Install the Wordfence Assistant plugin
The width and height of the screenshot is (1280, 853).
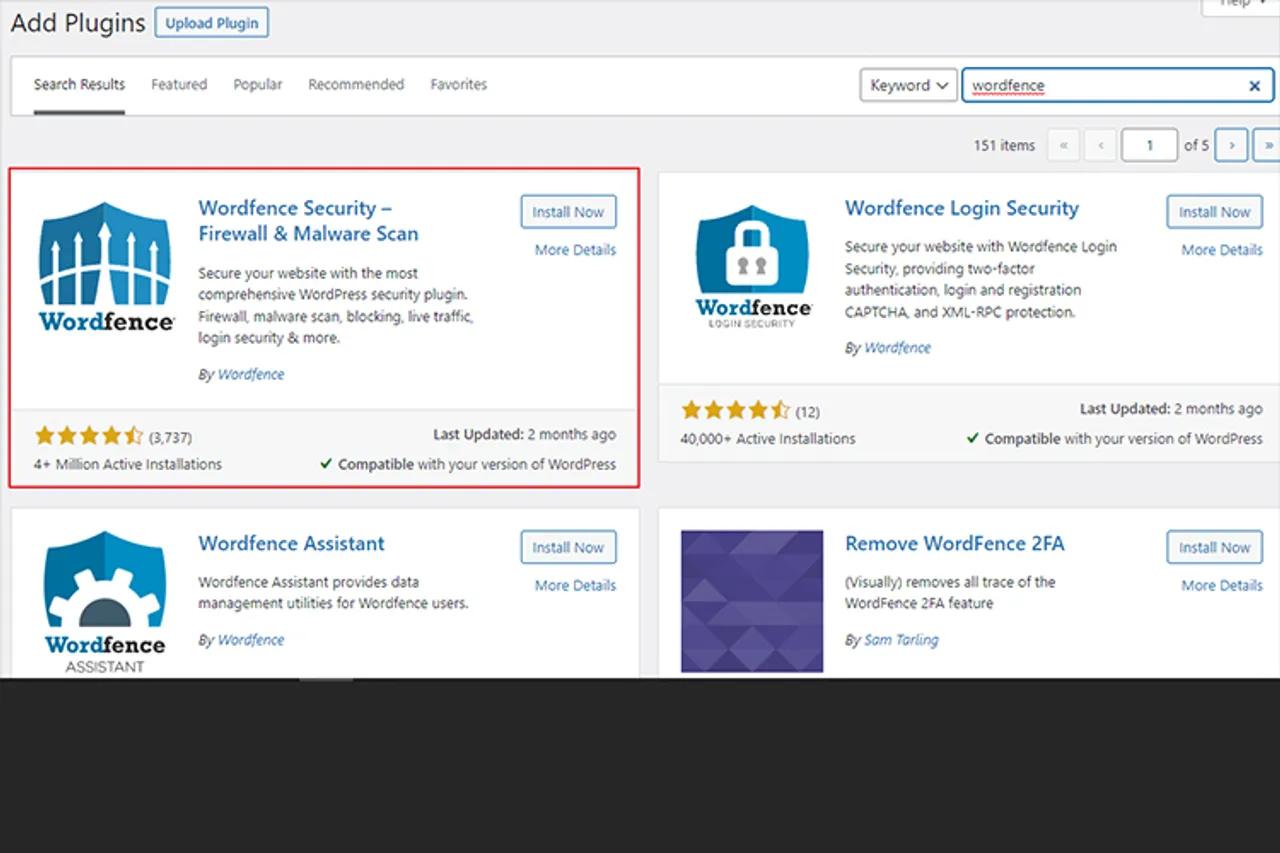568,547
